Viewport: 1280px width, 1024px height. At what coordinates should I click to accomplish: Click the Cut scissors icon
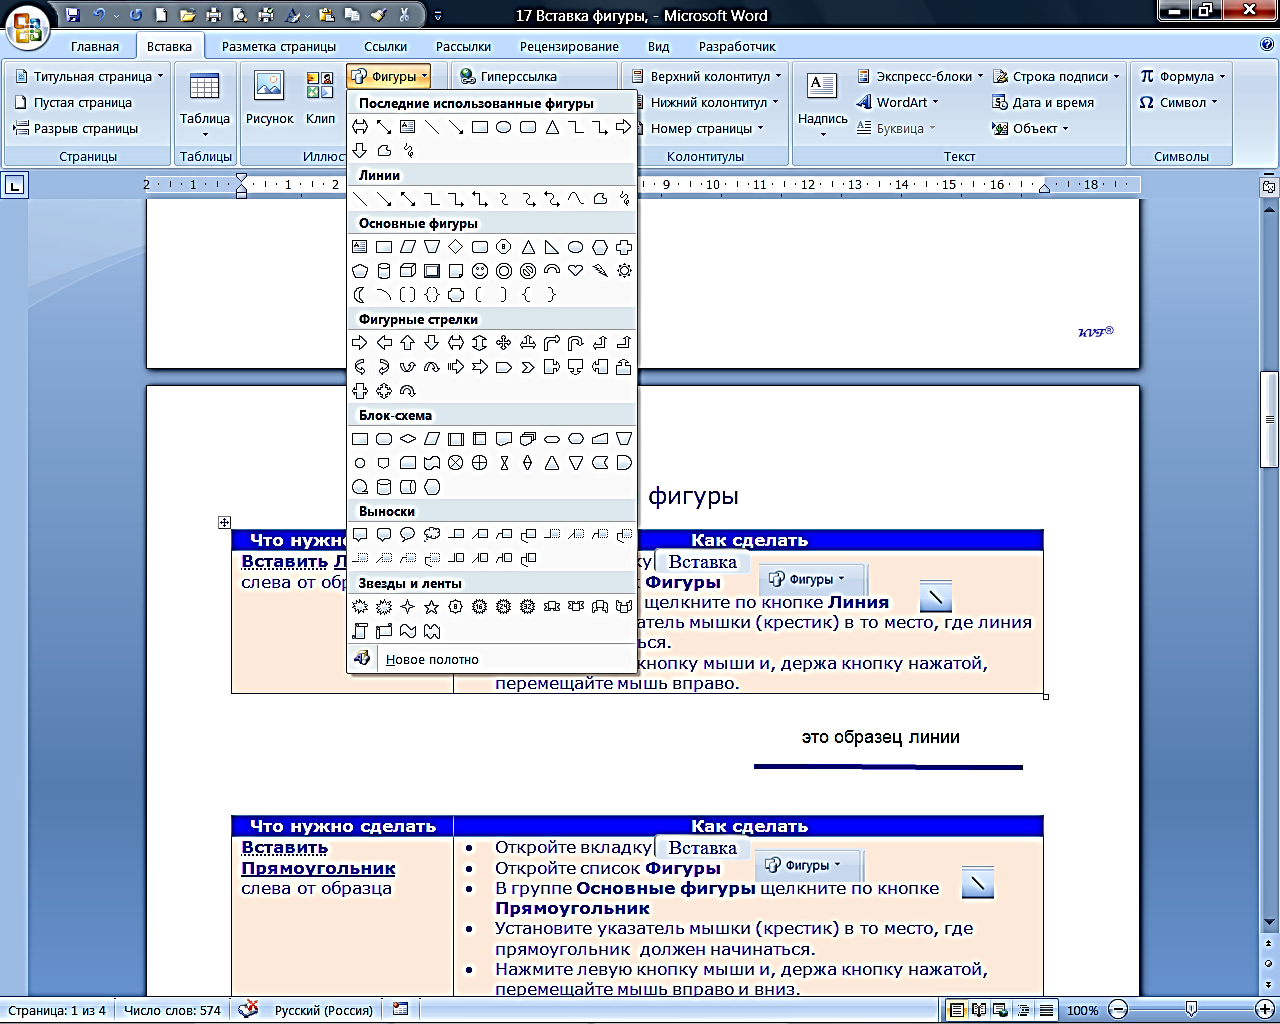[404, 15]
